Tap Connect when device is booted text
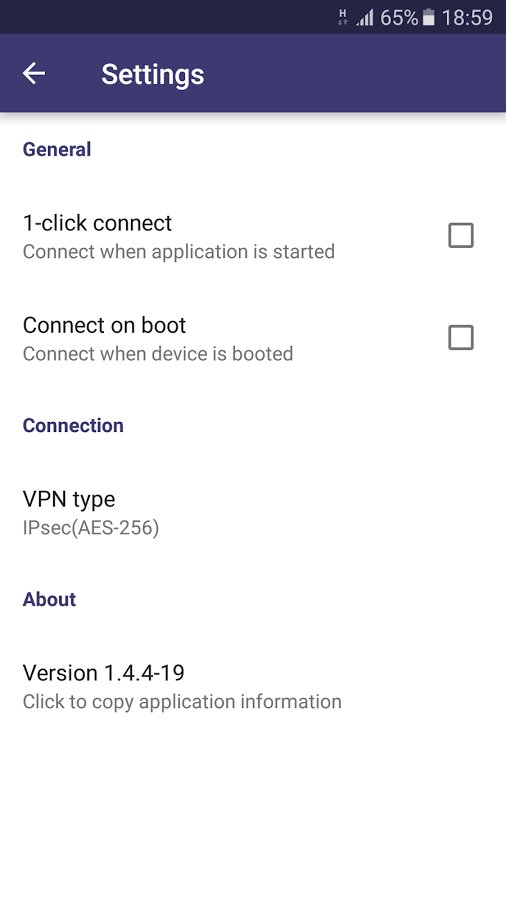Viewport: 506px width, 900px height. [x=158, y=354]
